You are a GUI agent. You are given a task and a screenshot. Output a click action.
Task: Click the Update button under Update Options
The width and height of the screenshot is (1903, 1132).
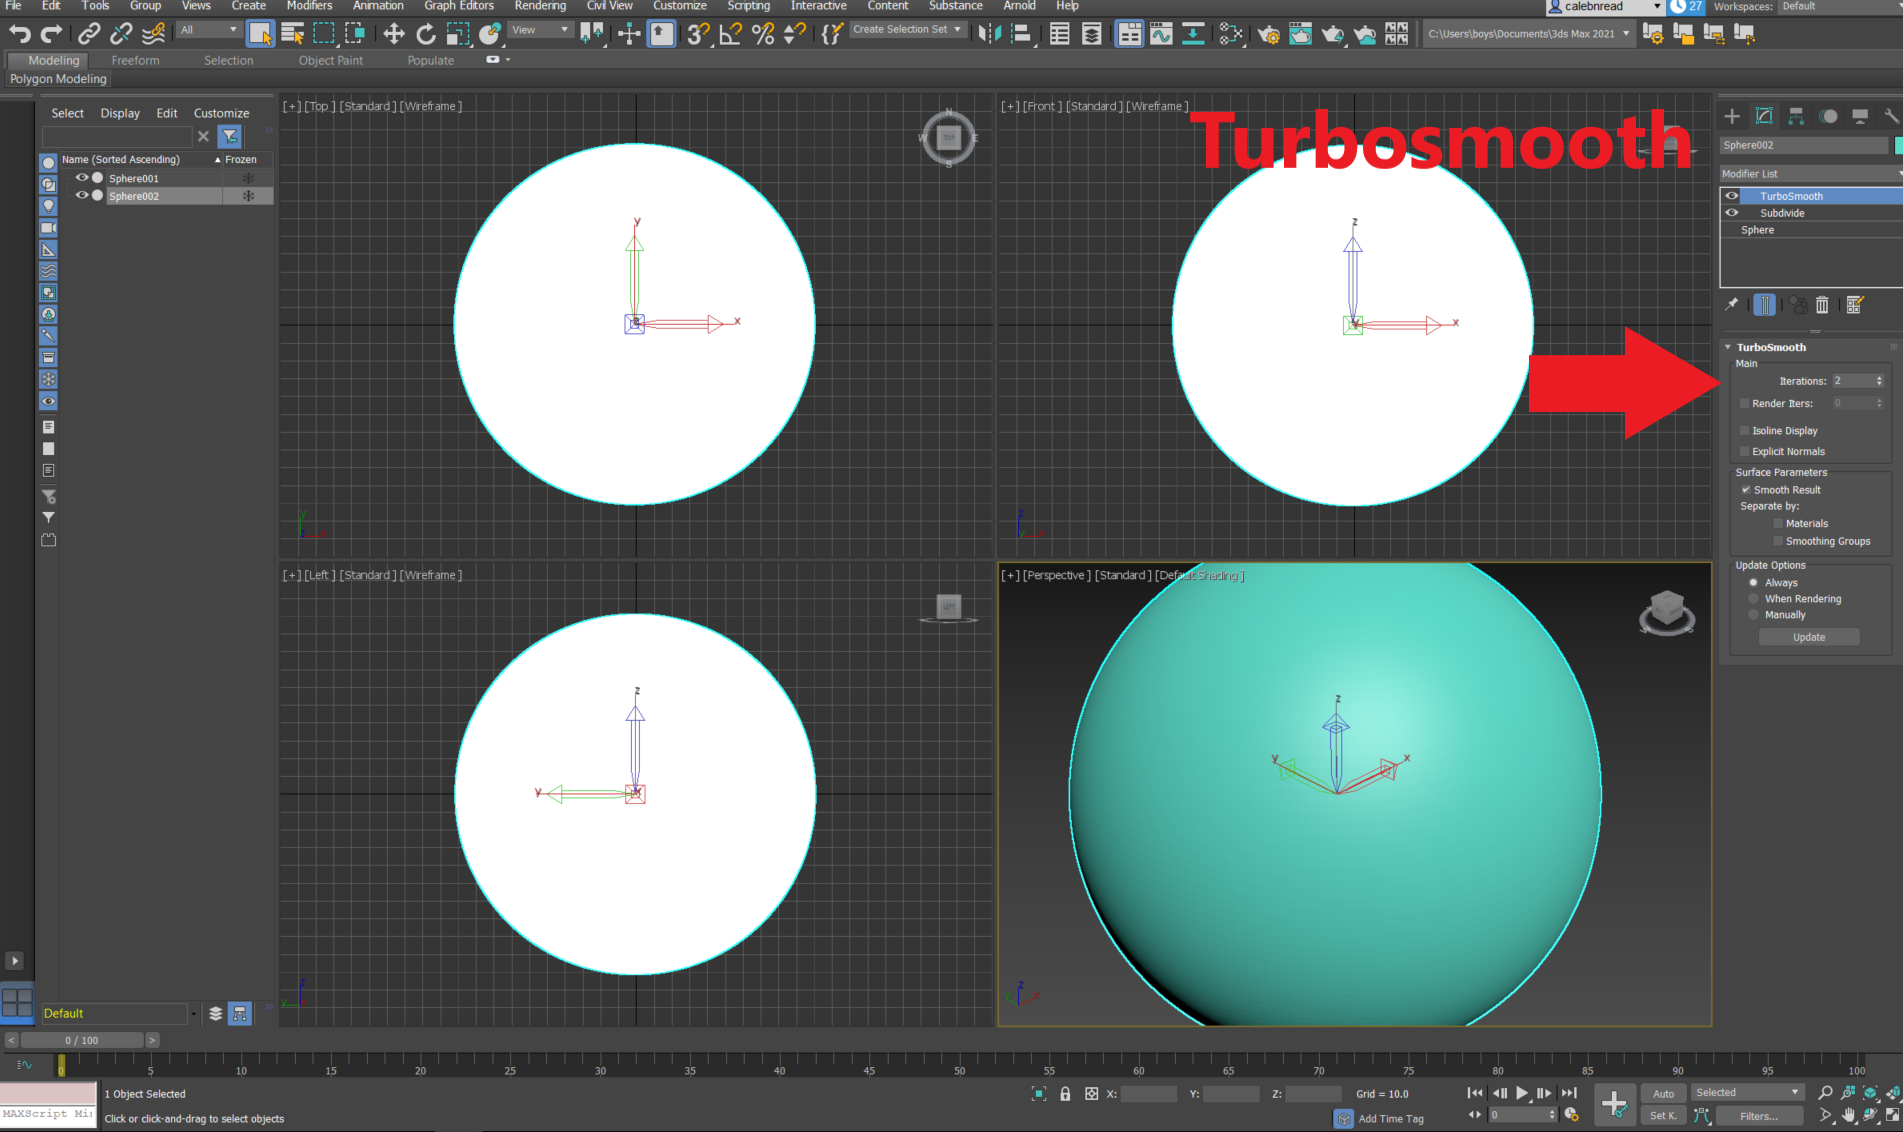point(1809,637)
